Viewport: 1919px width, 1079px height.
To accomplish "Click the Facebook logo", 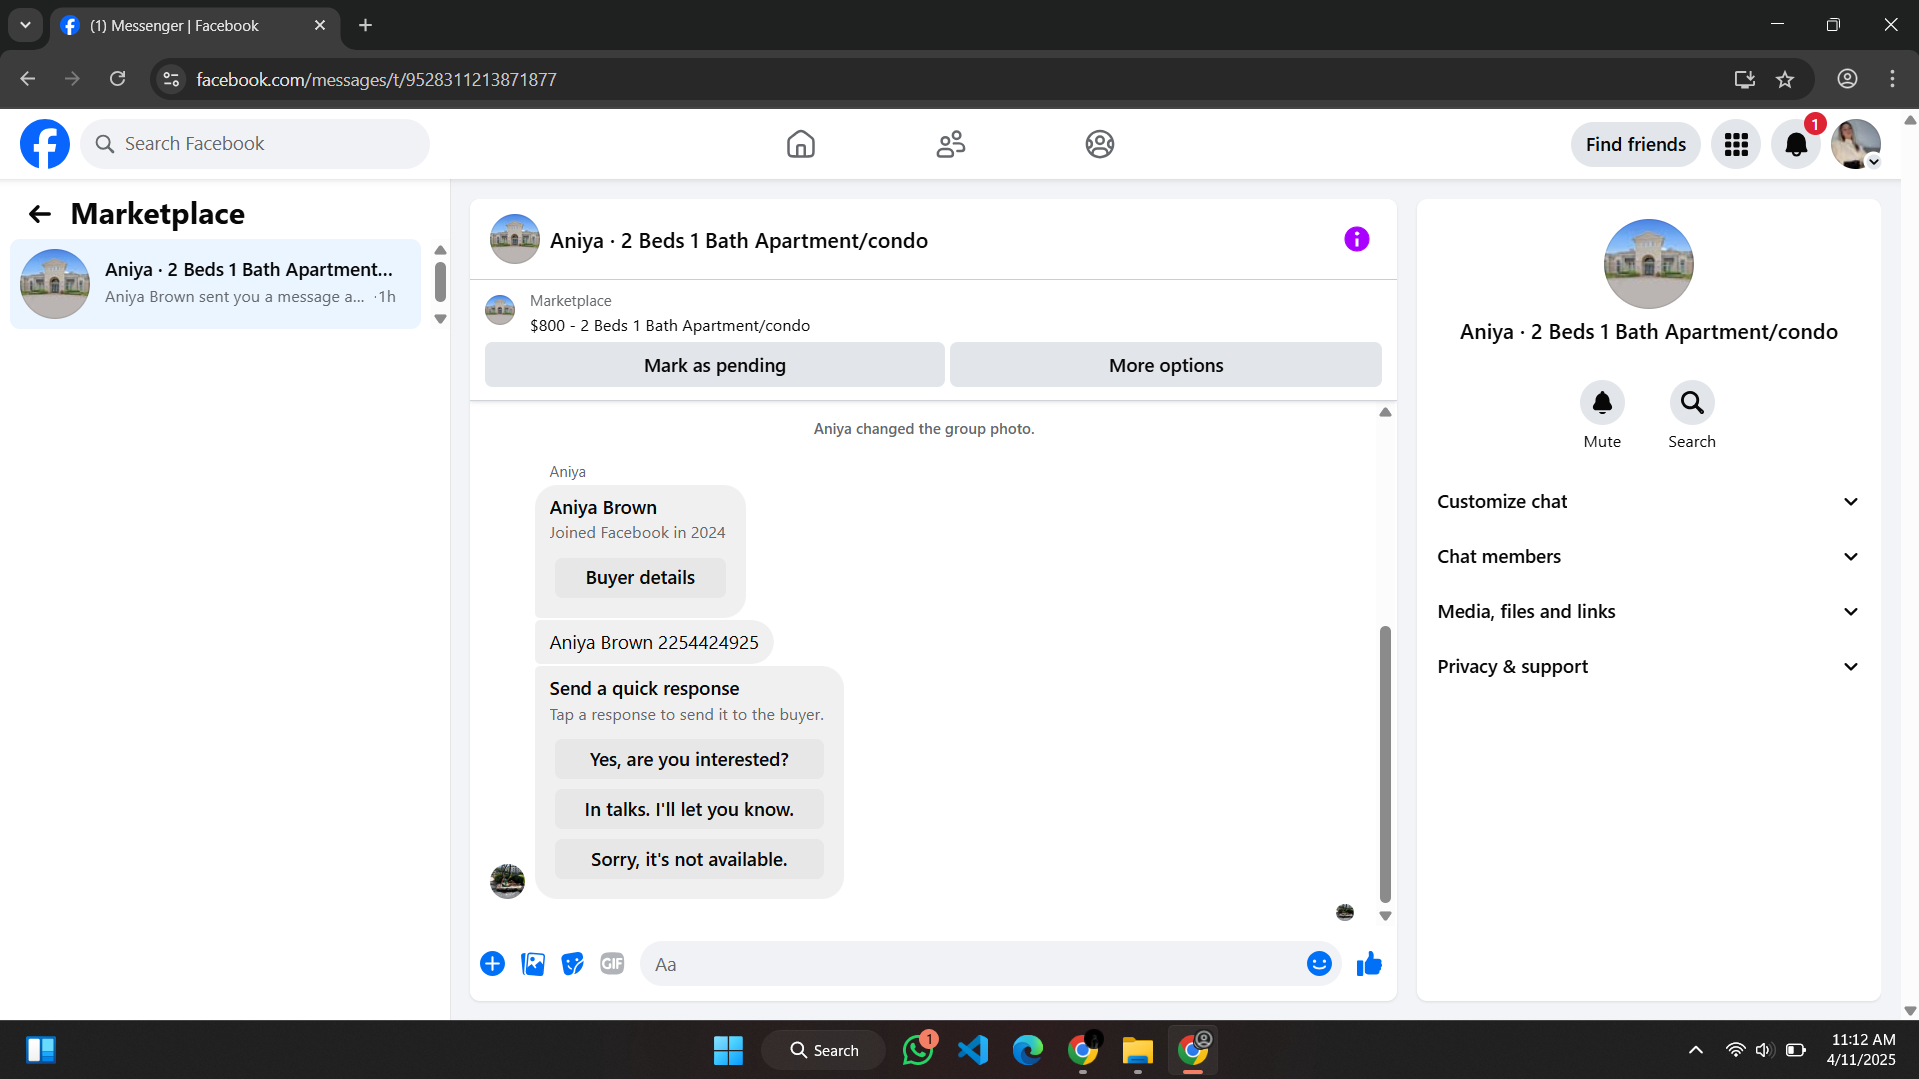I will click(45, 144).
